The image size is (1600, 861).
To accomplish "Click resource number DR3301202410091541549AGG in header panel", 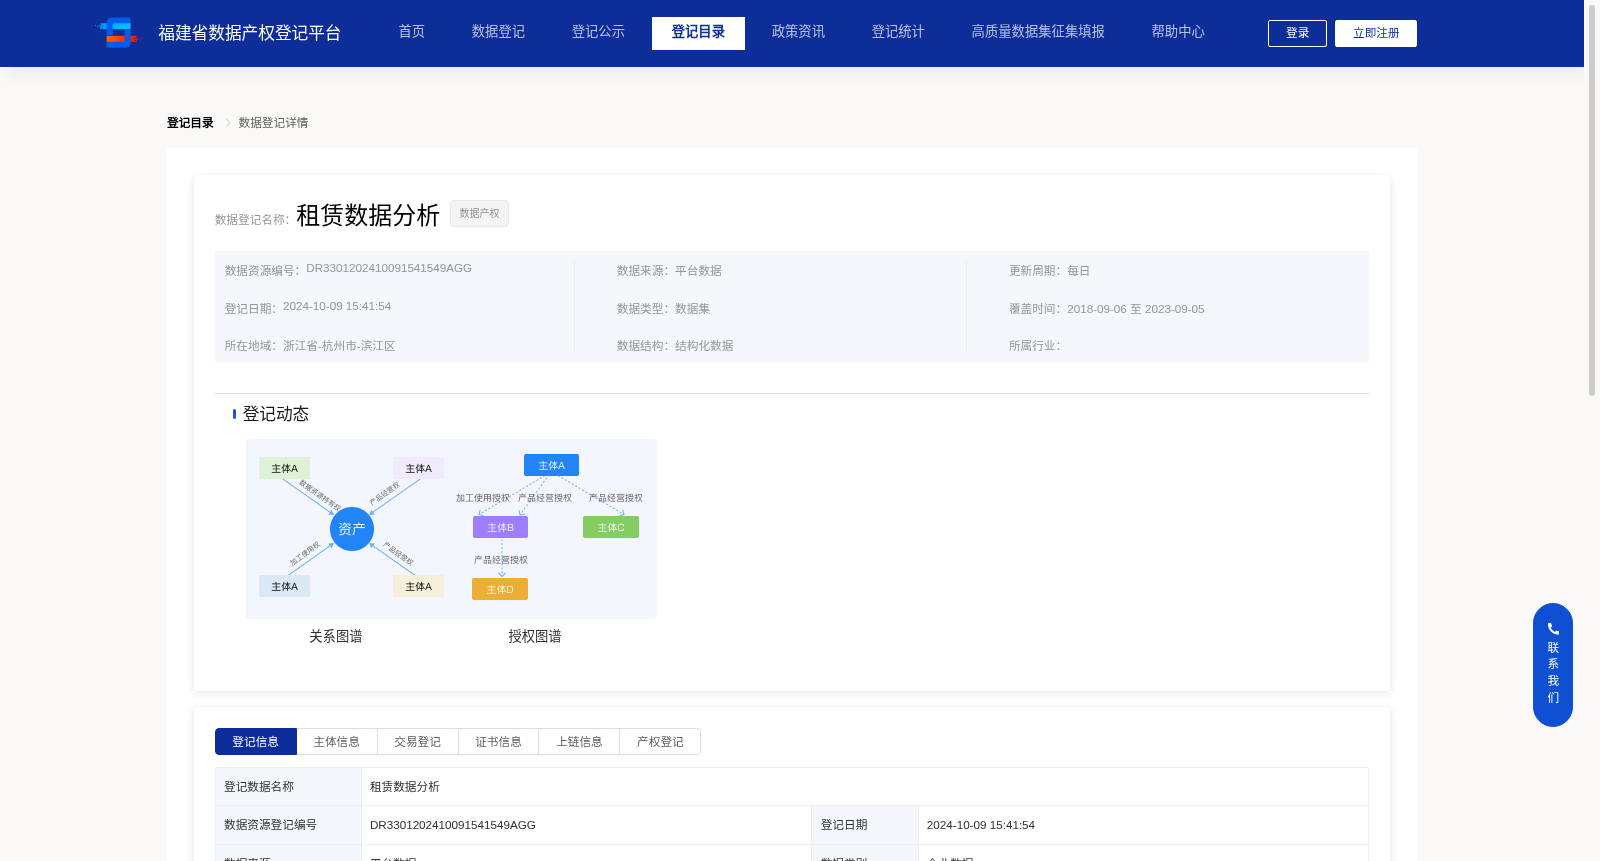I will (x=389, y=268).
